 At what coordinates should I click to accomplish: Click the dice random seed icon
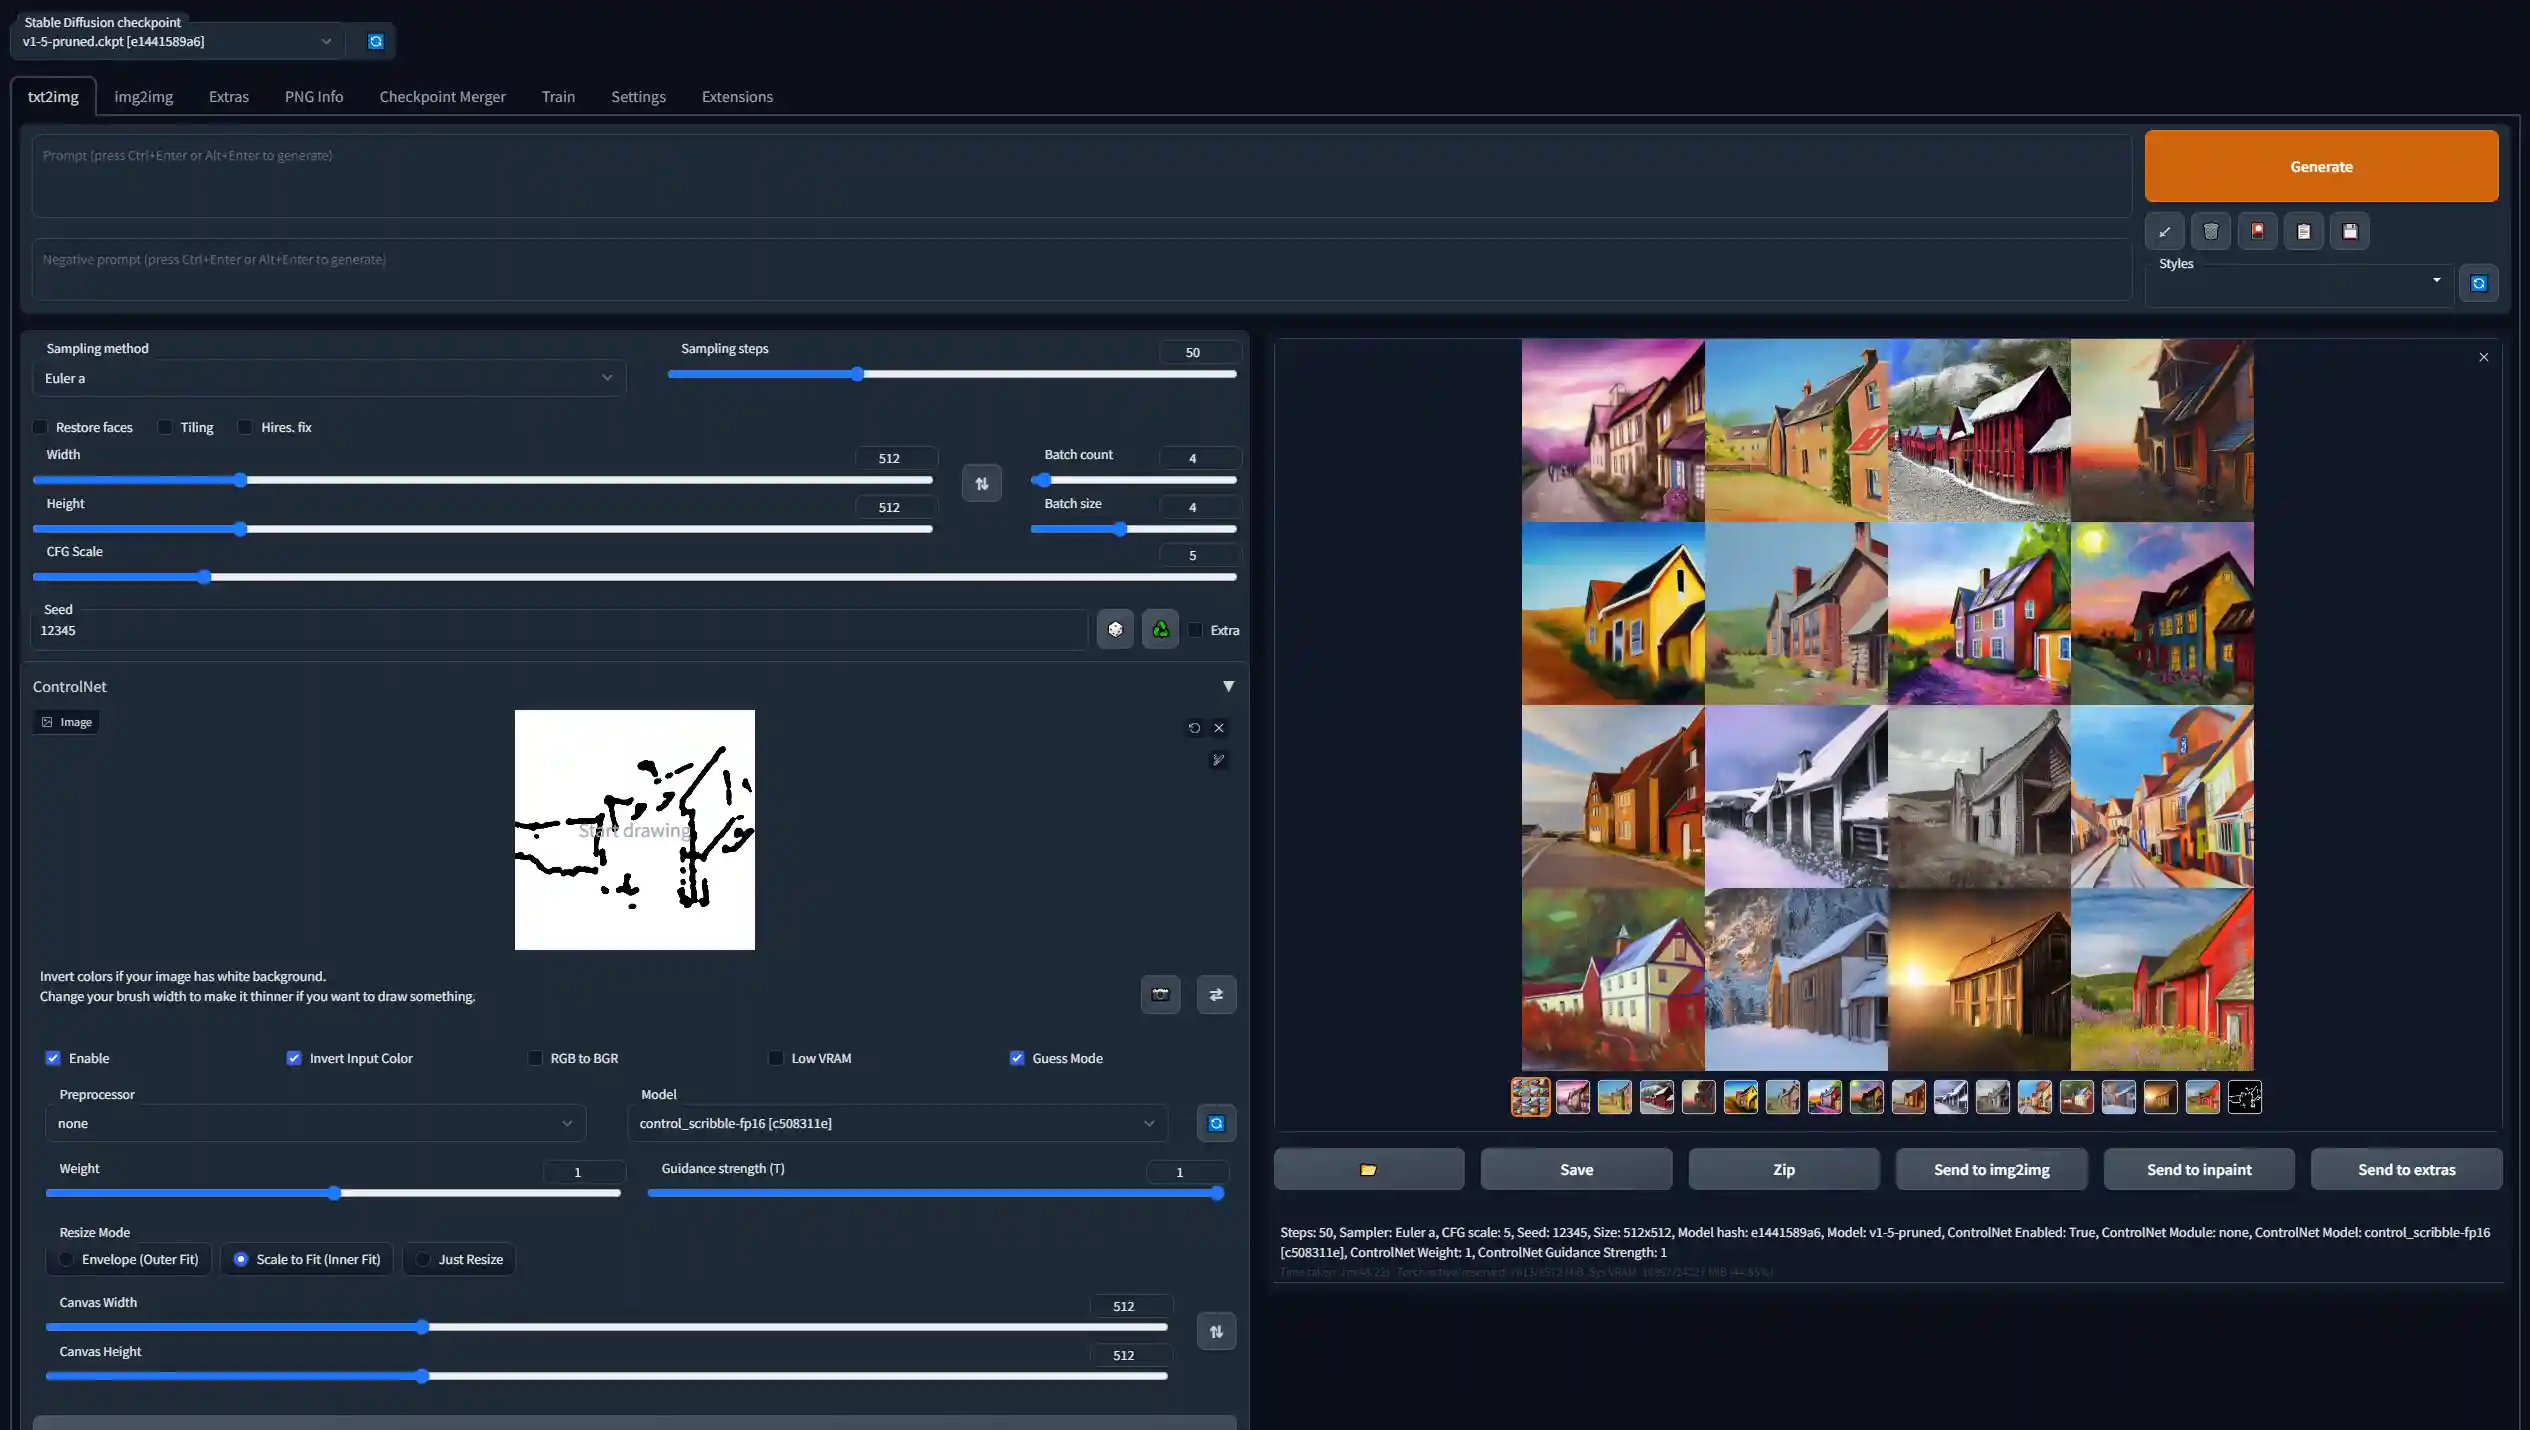[x=1115, y=630]
